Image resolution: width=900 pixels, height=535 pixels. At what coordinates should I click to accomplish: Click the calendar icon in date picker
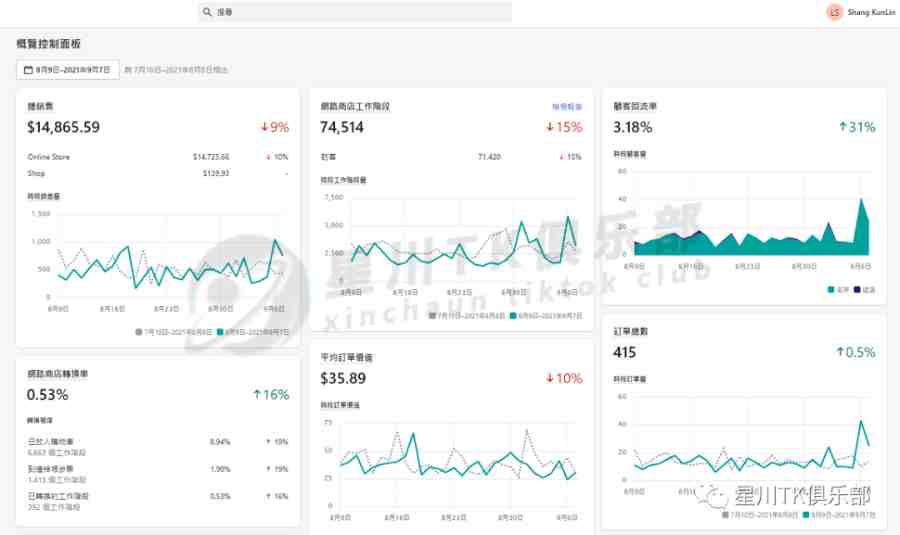(28, 70)
